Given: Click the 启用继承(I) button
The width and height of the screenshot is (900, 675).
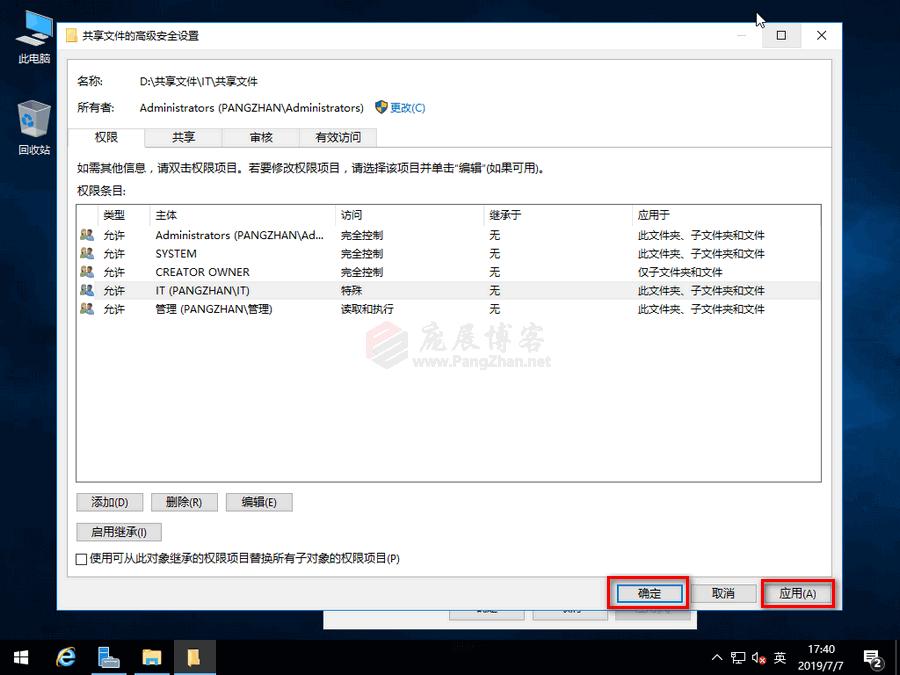Looking at the screenshot, I should pos(118,531).
